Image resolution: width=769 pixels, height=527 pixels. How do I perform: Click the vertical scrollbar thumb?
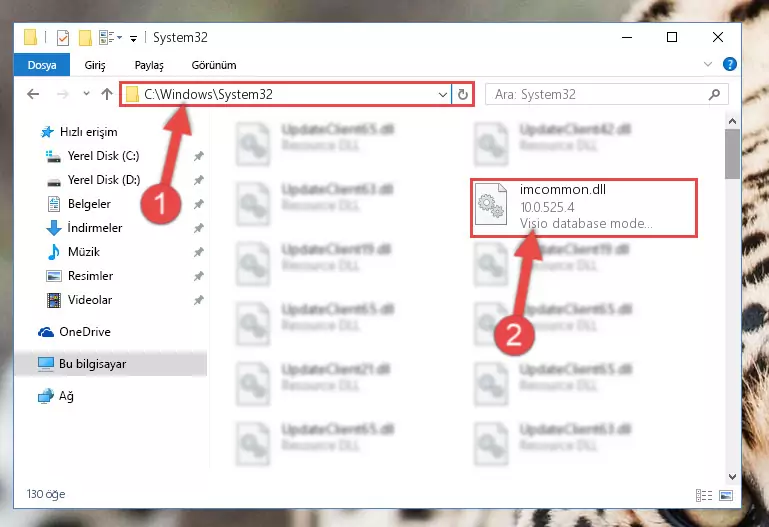(x=732, y=154)
